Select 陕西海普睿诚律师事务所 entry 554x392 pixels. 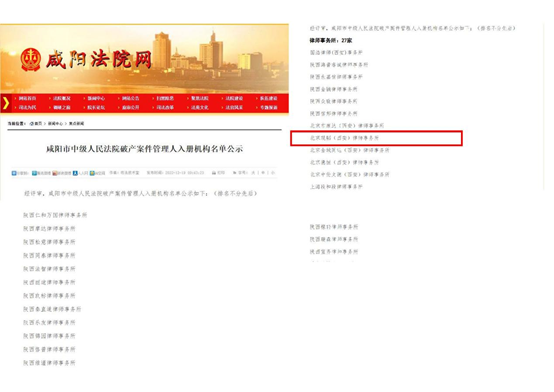[x=339, y=65]
